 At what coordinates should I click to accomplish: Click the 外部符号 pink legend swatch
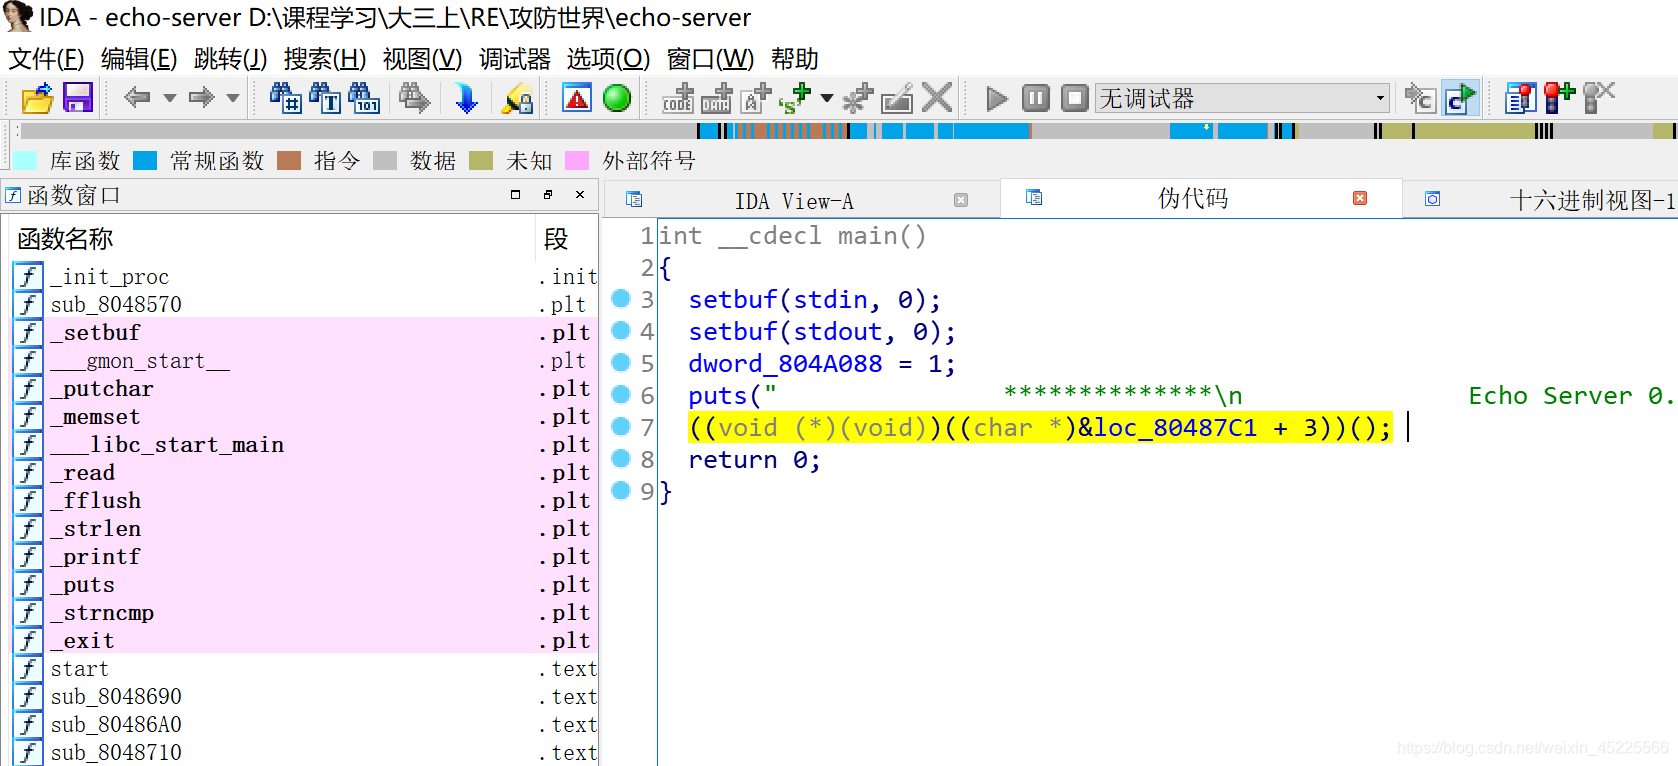tap(577, 161)
